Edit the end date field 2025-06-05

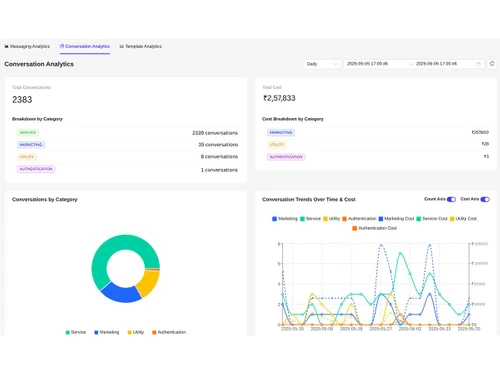pyautogui.click(x=436, y=64)
